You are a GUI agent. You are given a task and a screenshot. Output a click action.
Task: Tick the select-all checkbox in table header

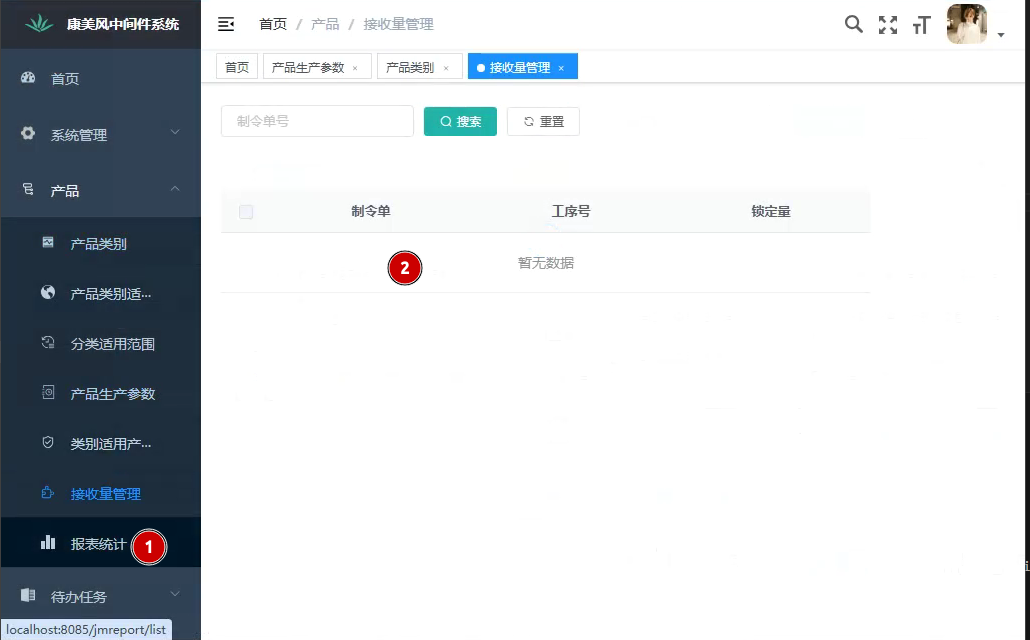click(246, 212)
